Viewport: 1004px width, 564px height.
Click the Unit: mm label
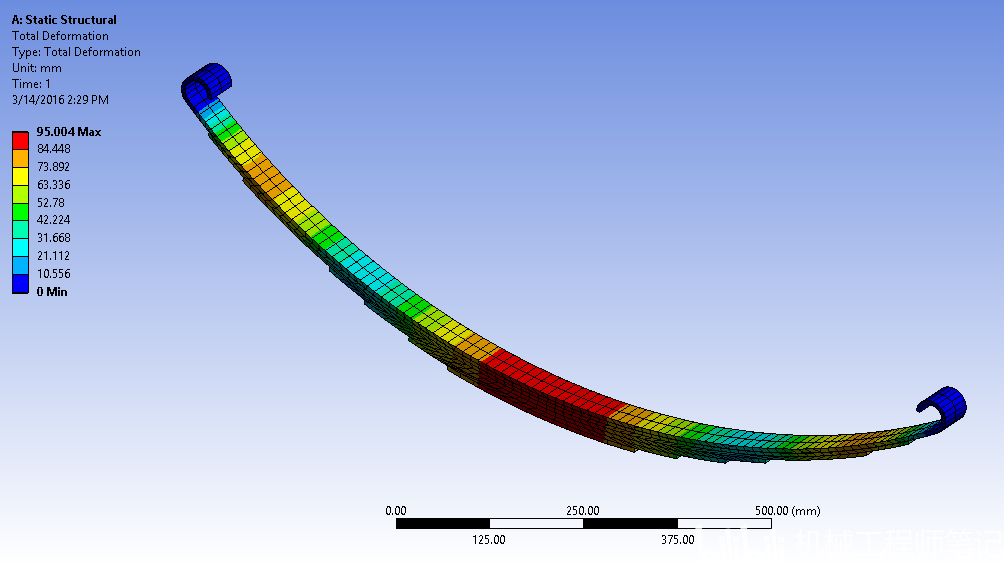coord(36,68)
